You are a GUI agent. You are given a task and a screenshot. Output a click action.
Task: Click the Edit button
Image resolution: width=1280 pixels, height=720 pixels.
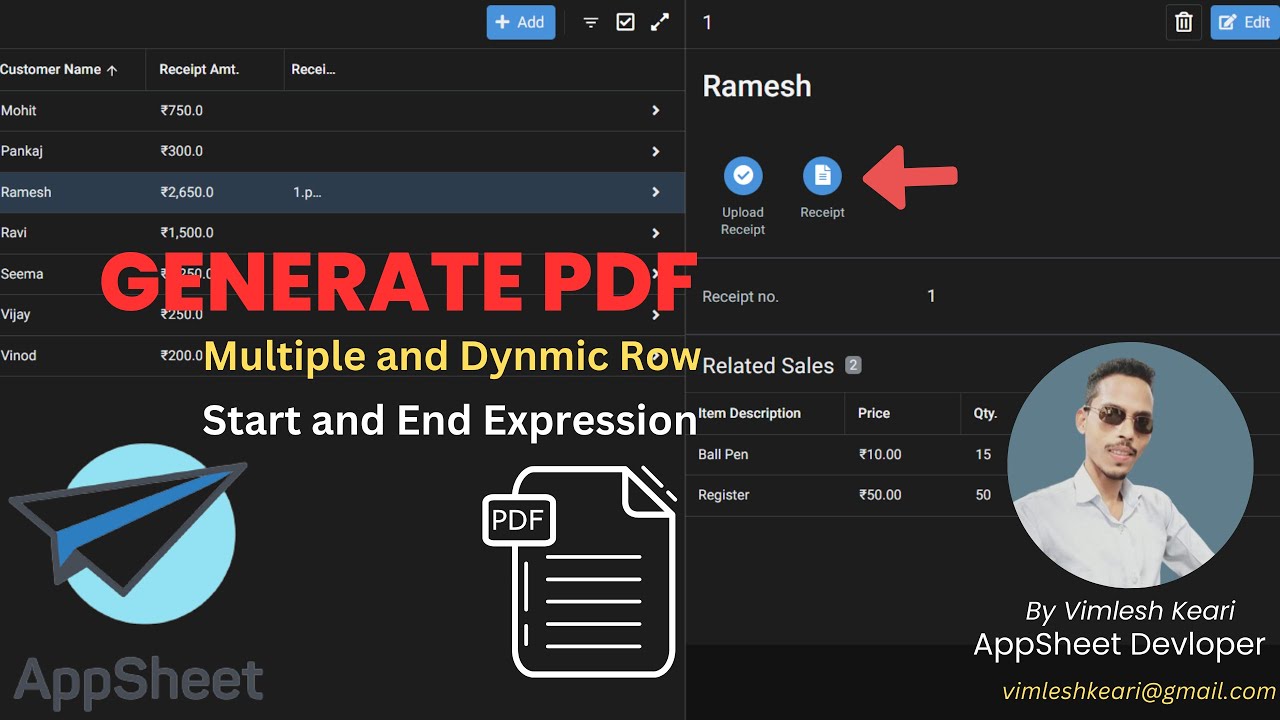click(x=1245, y=22)
